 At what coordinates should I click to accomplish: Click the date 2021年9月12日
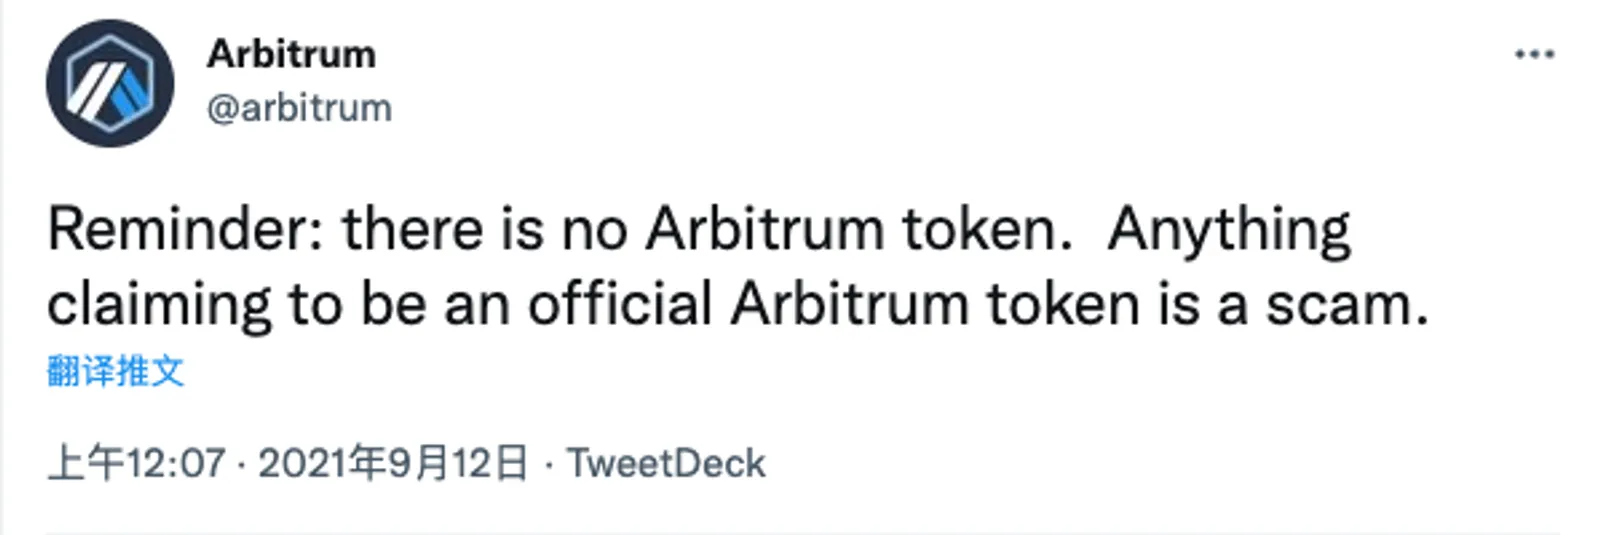pos(393,463)
